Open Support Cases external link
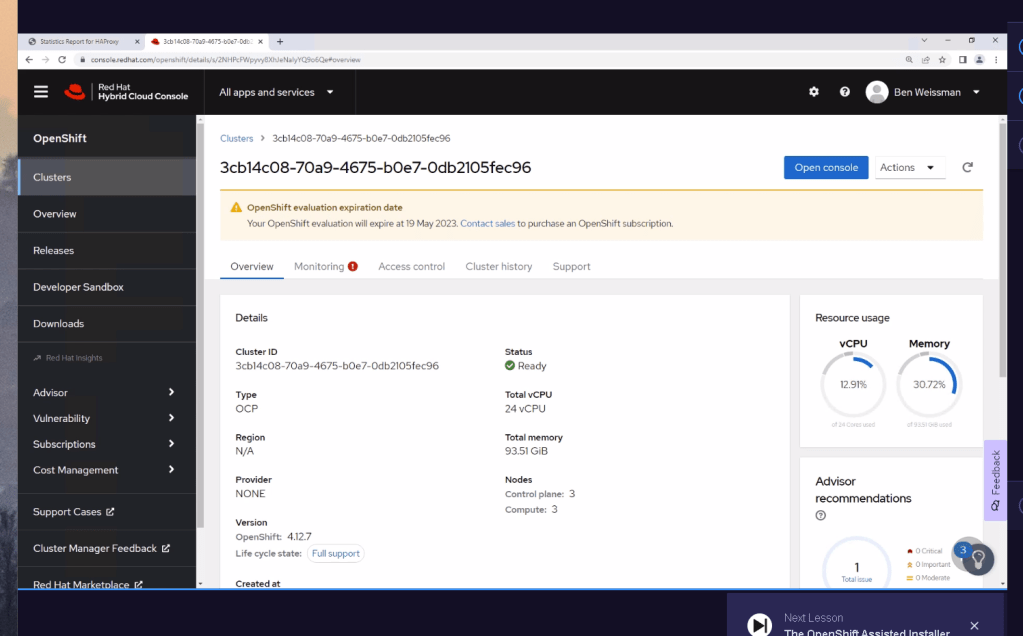Image resolution: width=1023 pixels, height=636 pixels. coord(74,512)
